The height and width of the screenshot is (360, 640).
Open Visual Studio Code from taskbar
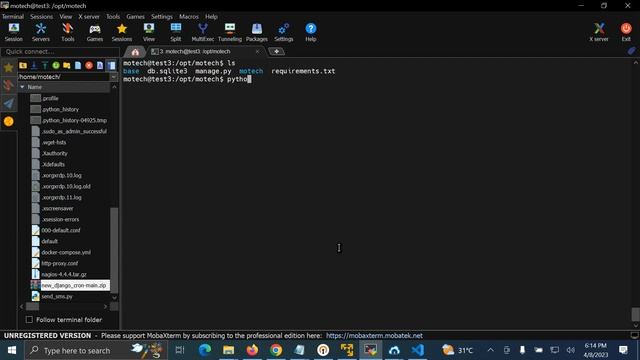click(x=418, y=350)
